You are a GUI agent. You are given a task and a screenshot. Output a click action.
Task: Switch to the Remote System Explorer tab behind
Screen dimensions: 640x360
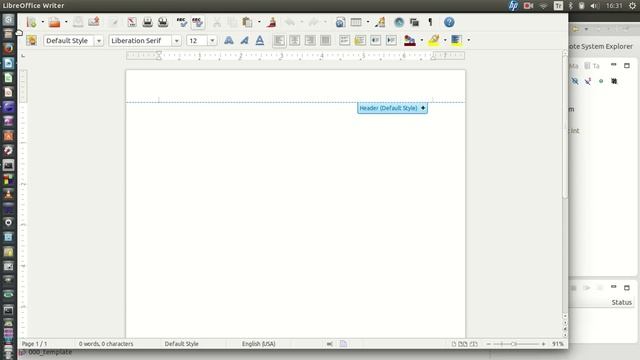[600, 47]
